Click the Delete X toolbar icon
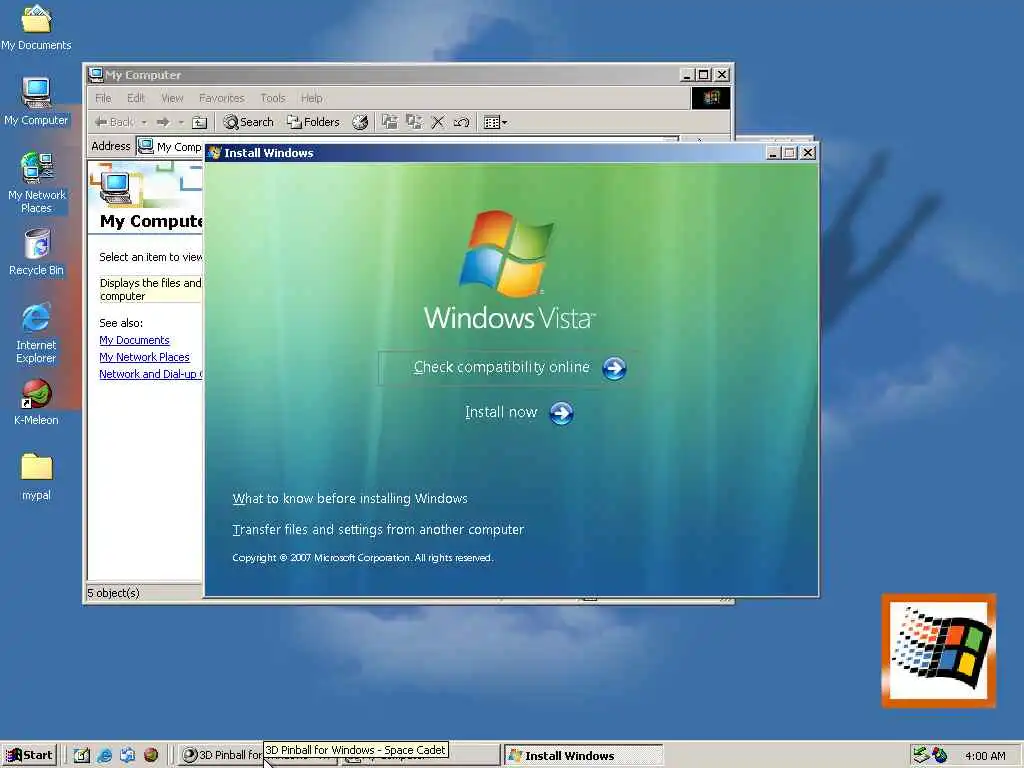The image size is (1024, 768). [x=438, y=122]
